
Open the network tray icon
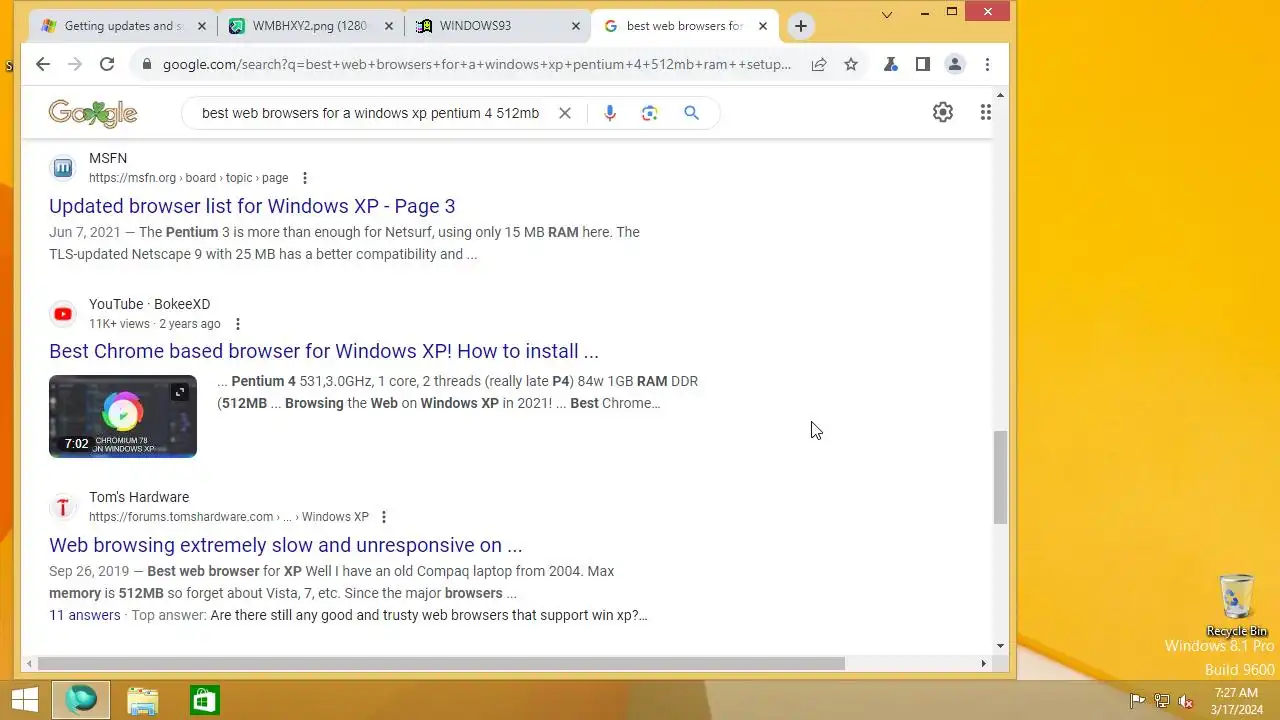point(1162,701)
